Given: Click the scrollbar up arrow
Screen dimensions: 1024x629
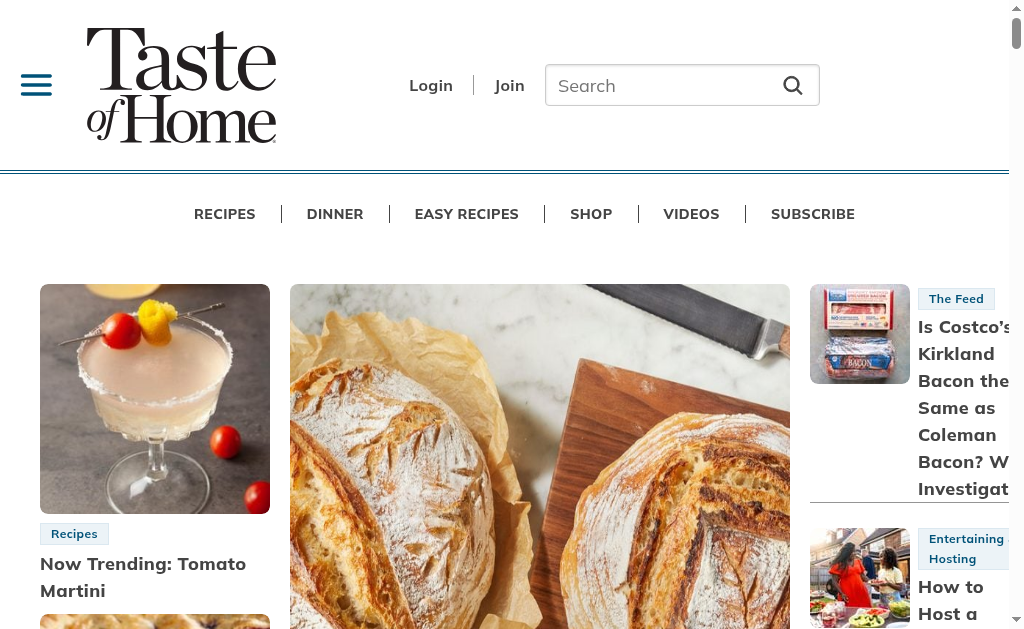Looking at the screenshot, I should click(1016, 9).
